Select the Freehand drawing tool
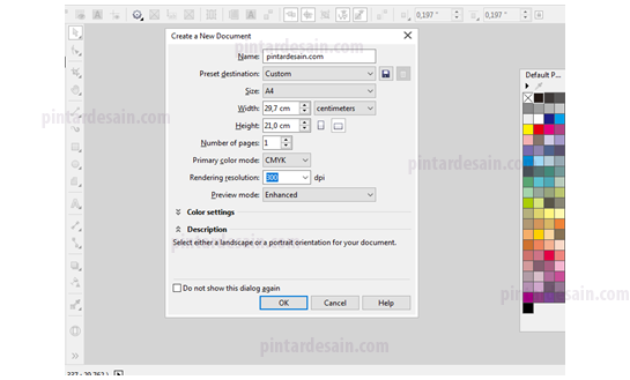Screen dimensions: 630x380 pyautogui.click(x=76, y=111)
